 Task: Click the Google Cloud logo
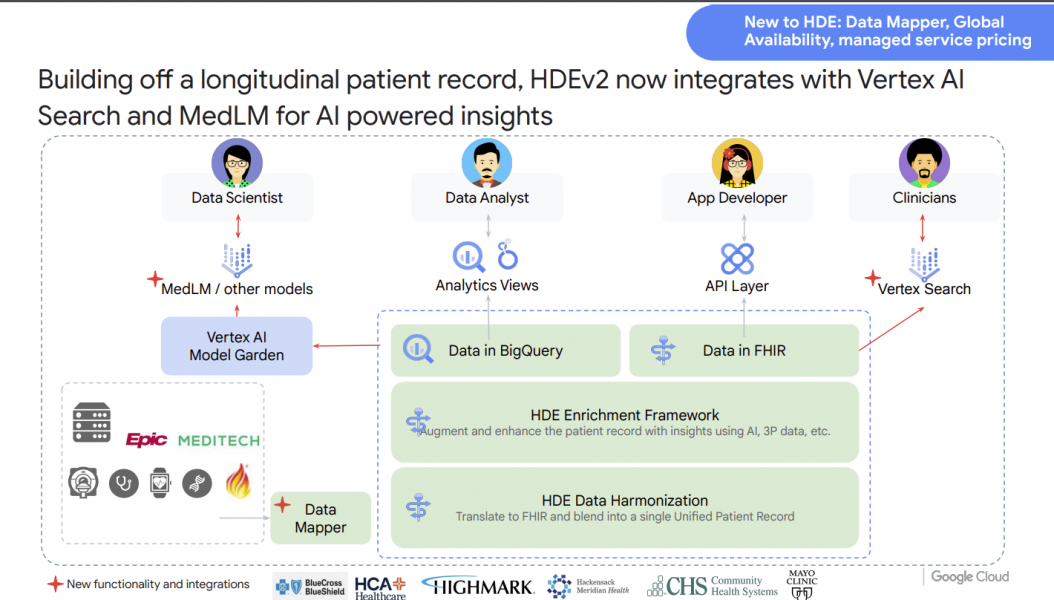click(969, 577)
